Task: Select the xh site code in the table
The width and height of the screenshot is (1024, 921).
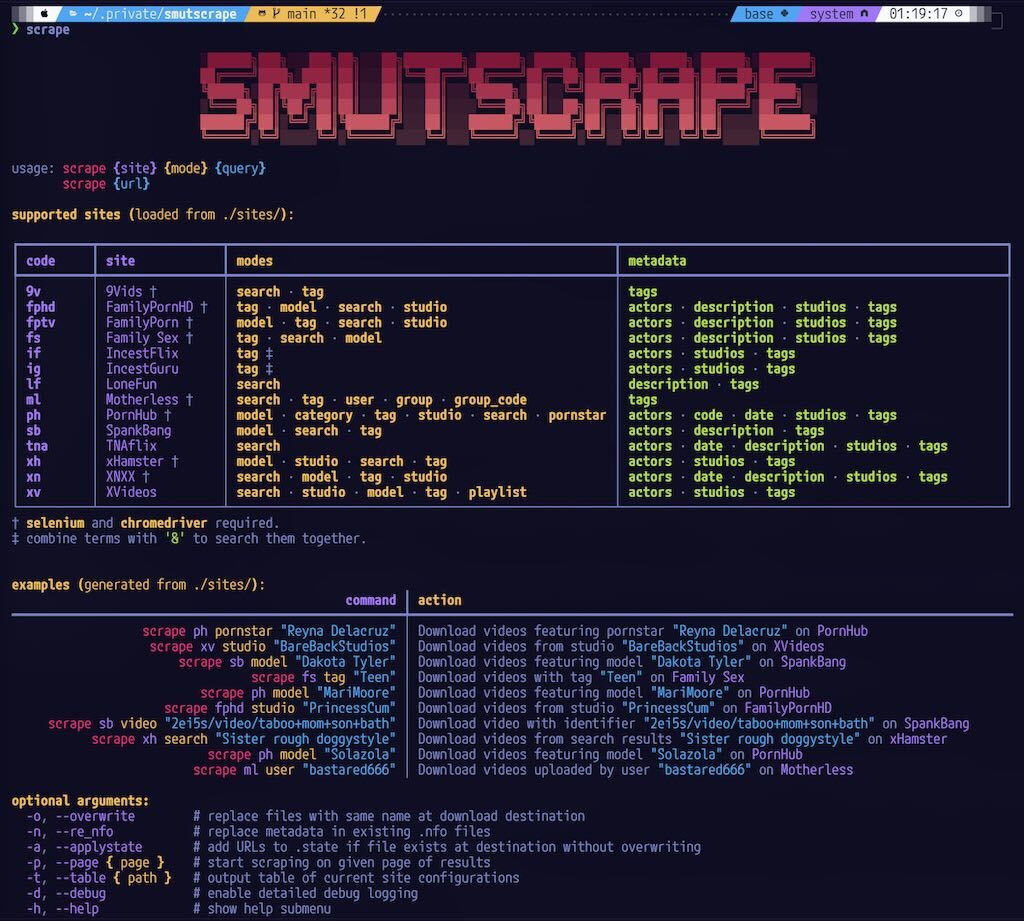Action: coord(33,461)
